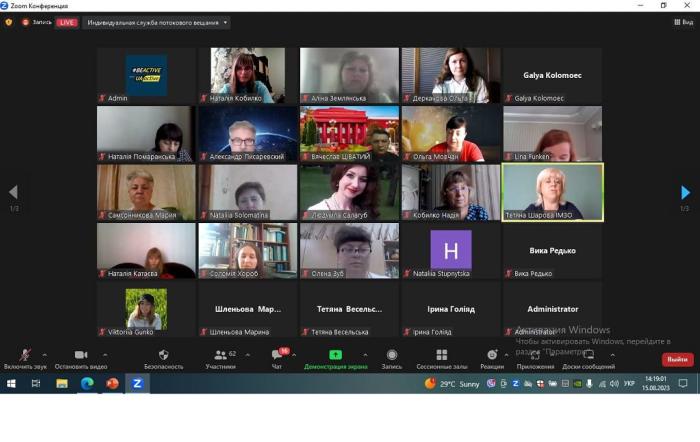This screenshot has width=700, height=442.
Task: Stop camera via Остановить видео button
Action: pyautogui.click(x=81, y=357)
